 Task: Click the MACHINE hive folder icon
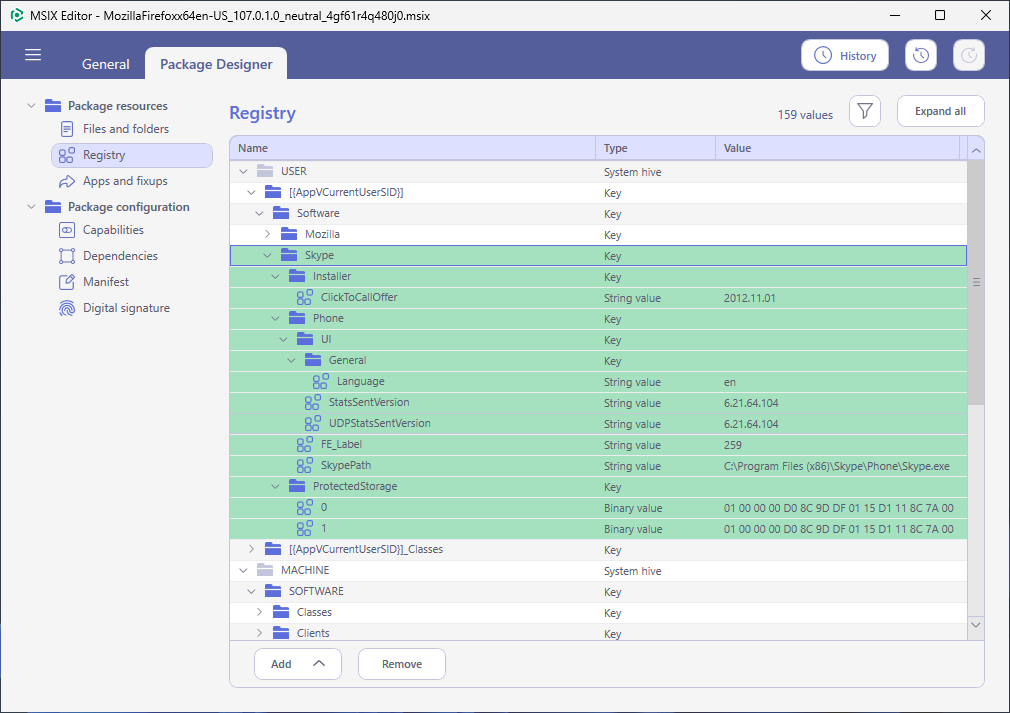pos(265,570)
